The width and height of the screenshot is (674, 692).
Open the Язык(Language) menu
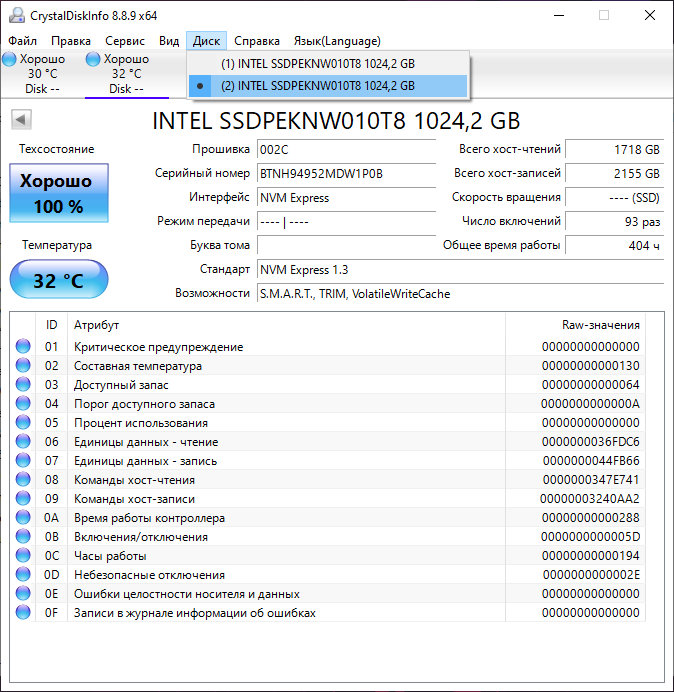click(337, 41)
